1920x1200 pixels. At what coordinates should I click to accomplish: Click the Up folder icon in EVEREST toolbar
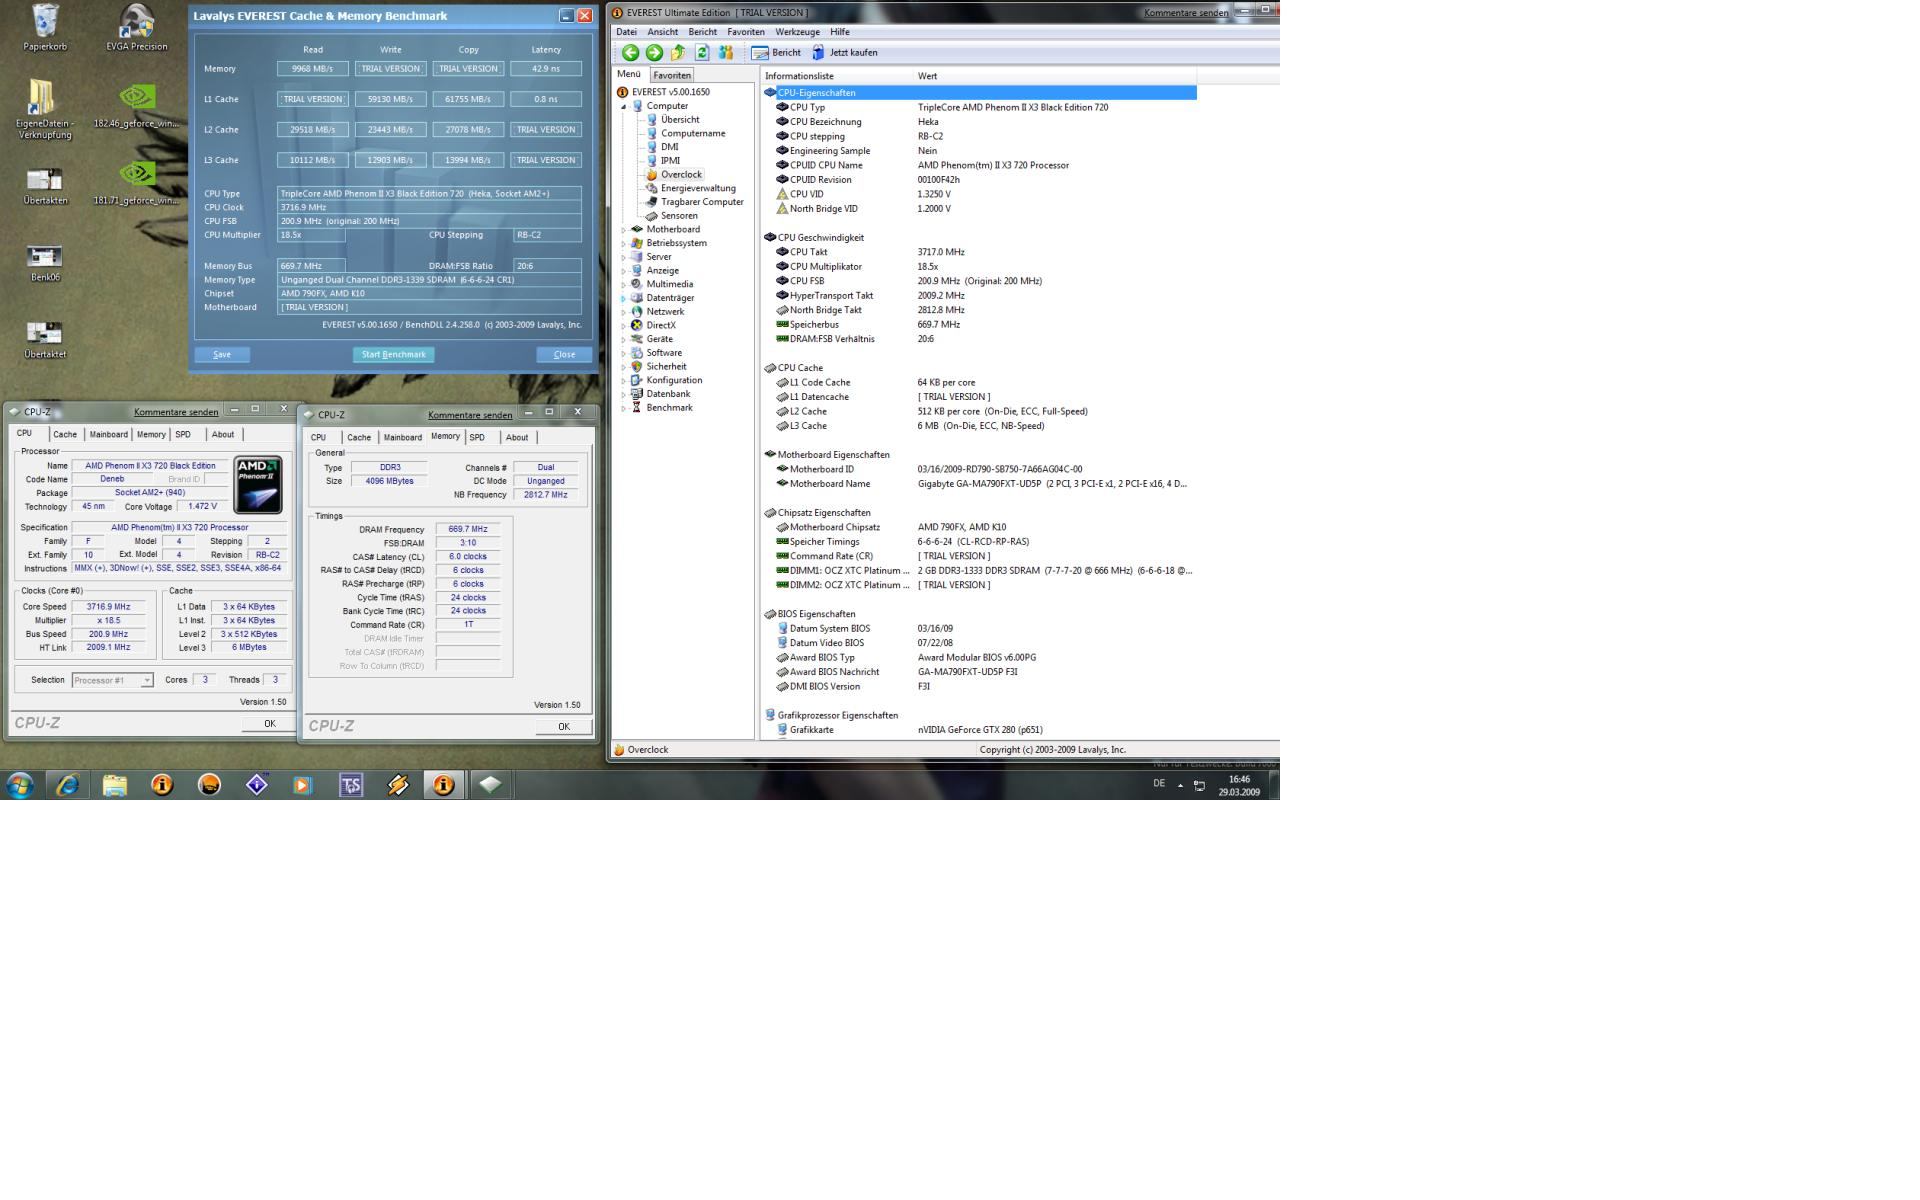[678, 53]
